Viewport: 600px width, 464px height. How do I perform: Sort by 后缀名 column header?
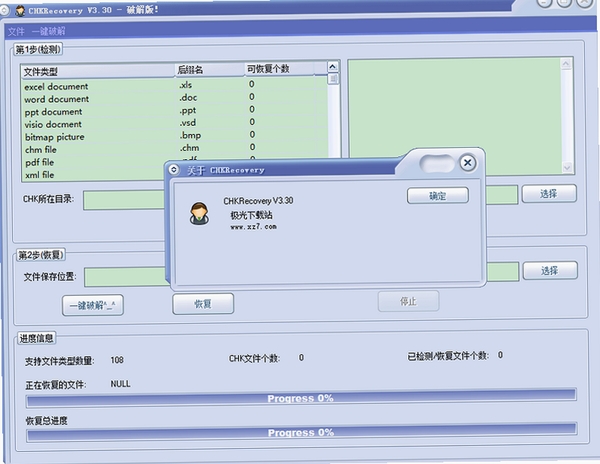tap(210, 70)
